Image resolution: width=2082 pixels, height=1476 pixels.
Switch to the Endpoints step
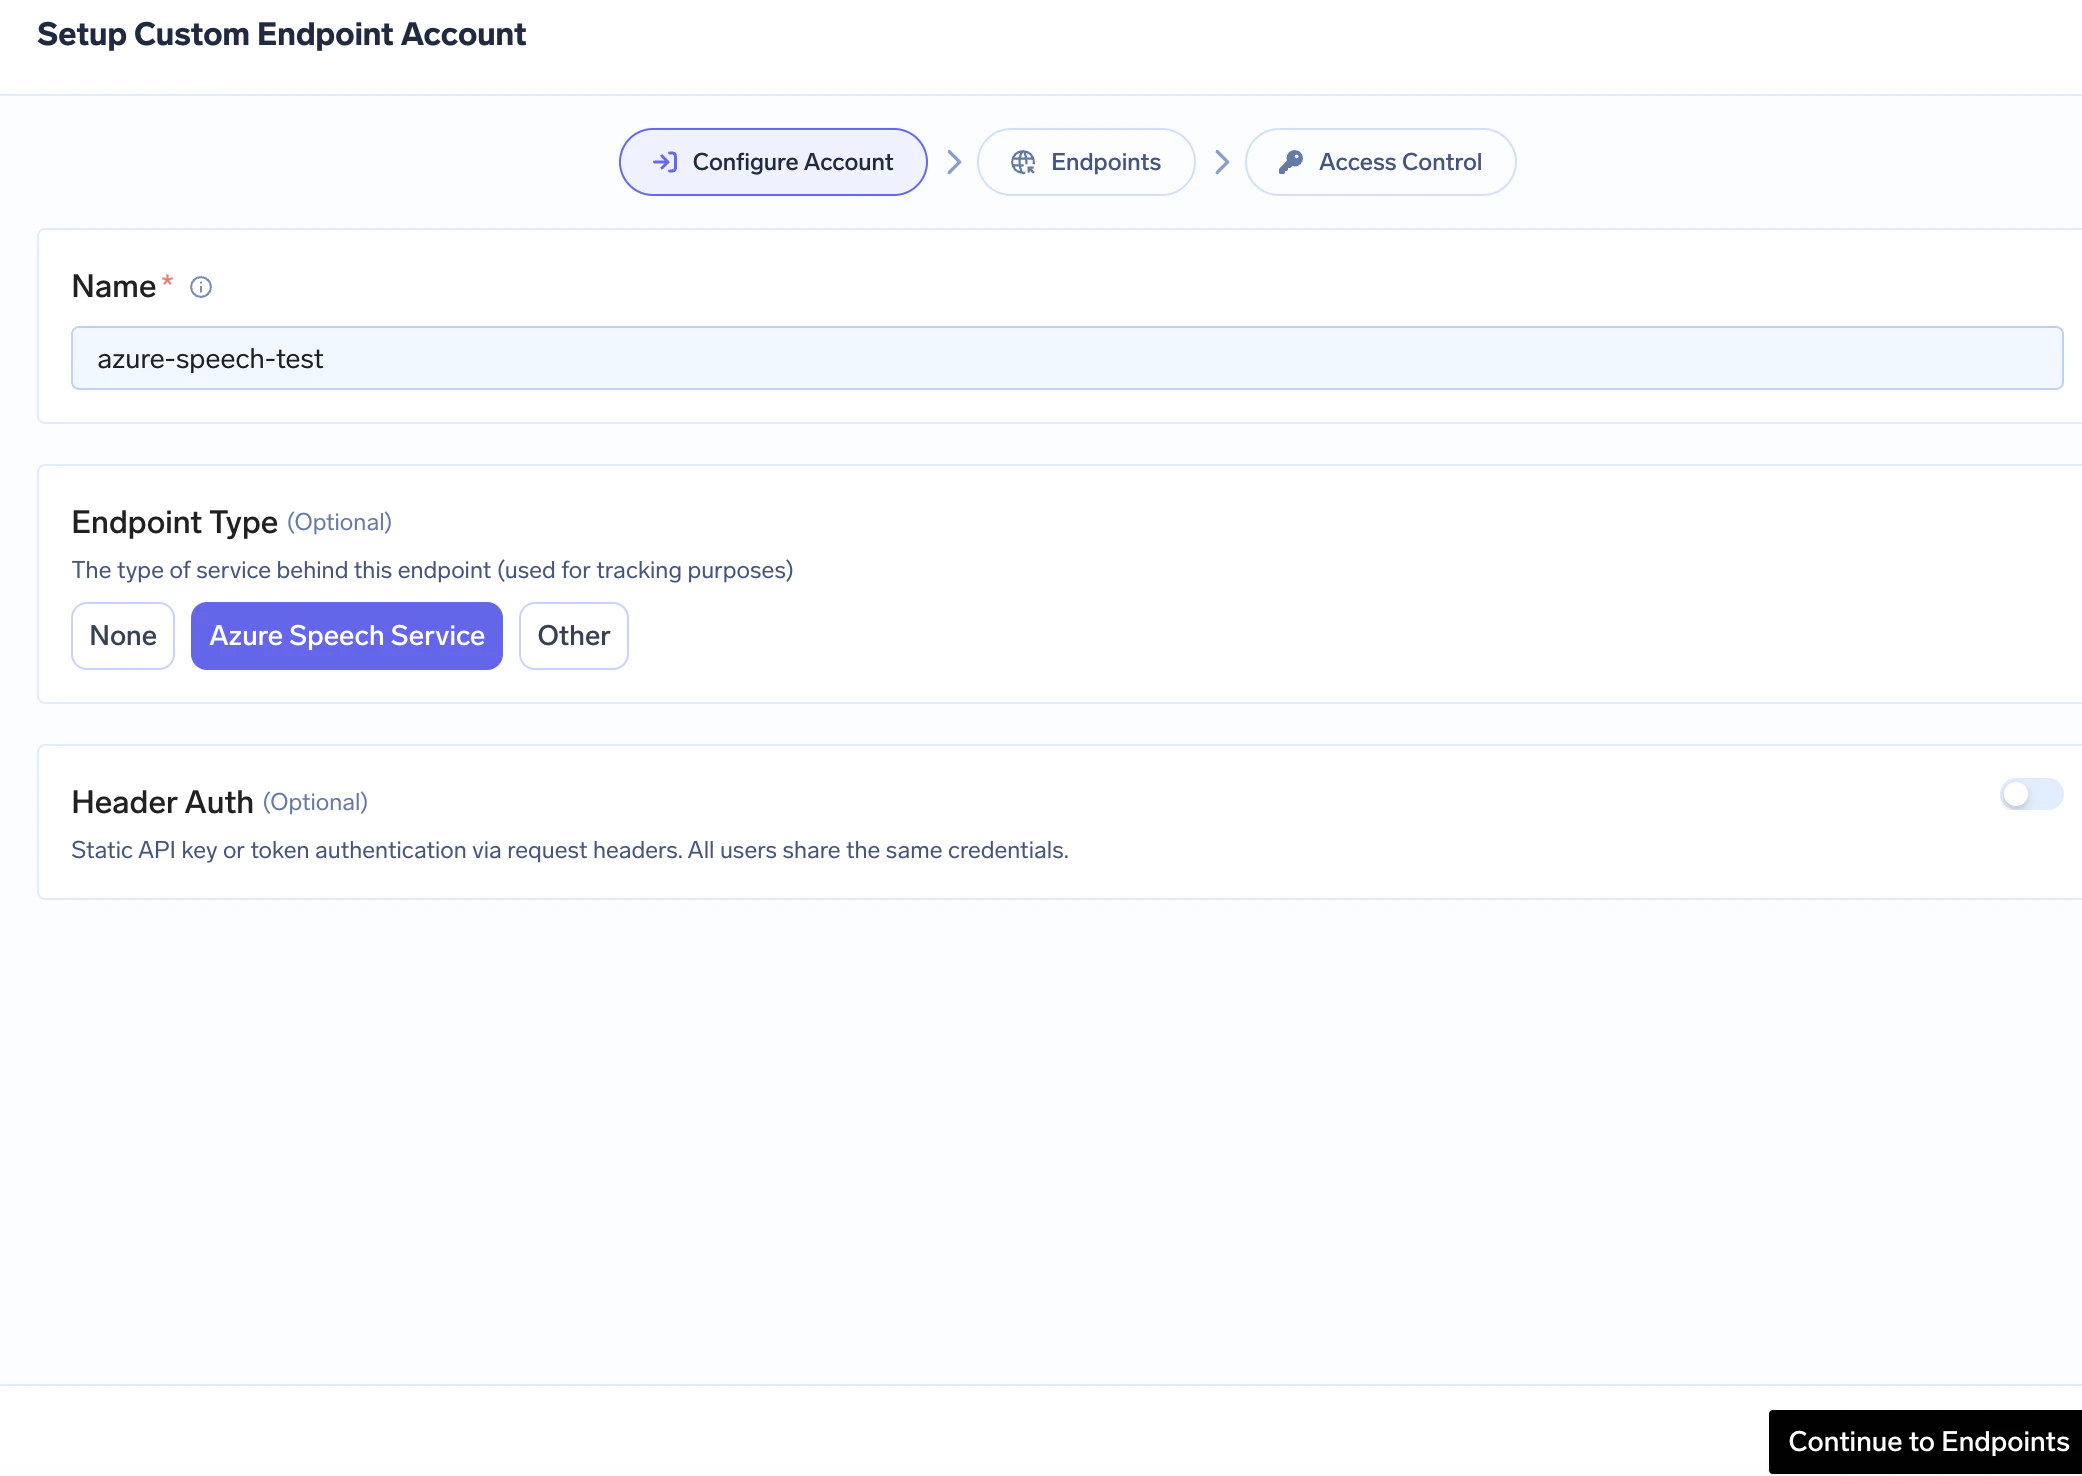(x=1086, y=161)
